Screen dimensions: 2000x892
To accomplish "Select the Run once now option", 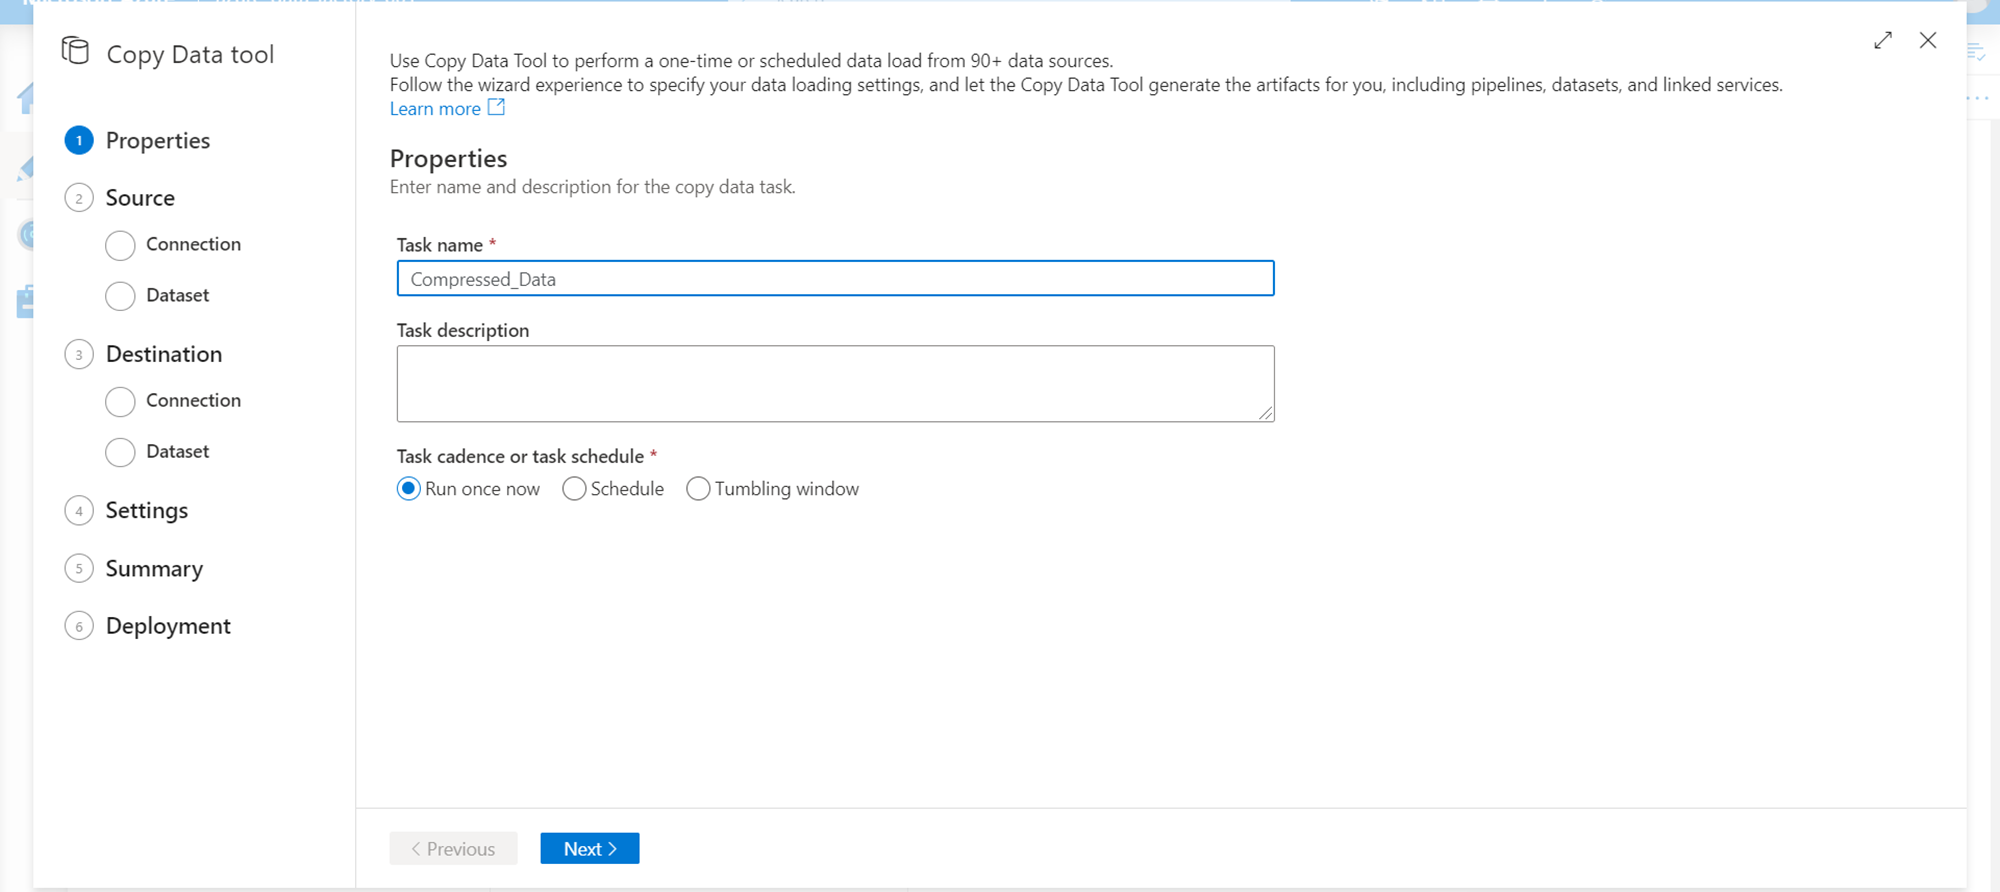I will tap(408, 489).
